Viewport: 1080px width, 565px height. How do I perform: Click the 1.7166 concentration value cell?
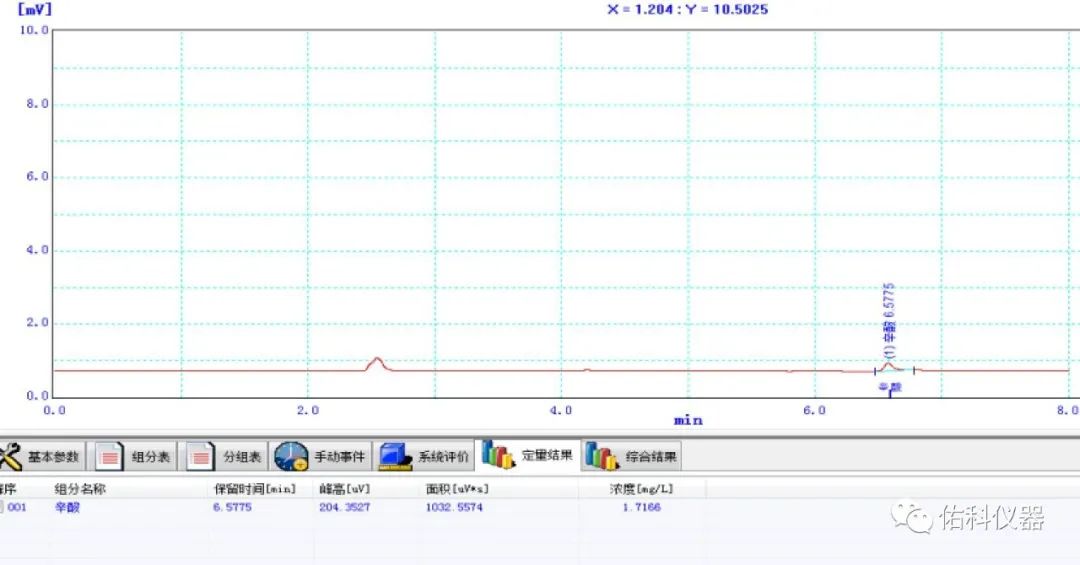click(x=642, y=507)
